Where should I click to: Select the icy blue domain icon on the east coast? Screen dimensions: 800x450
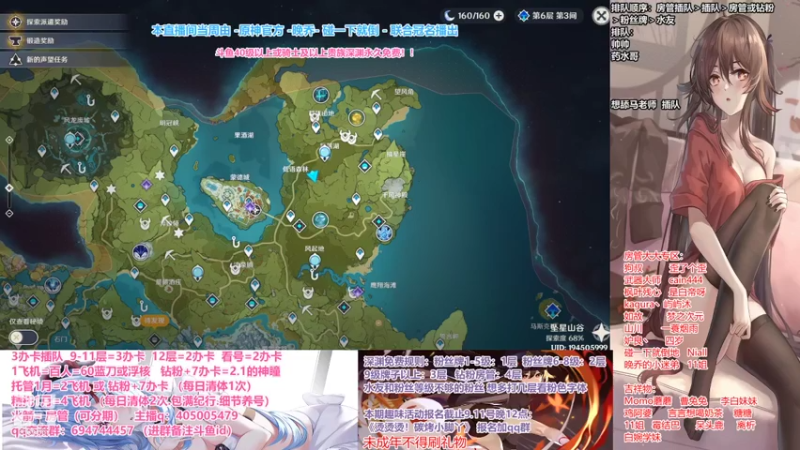(x=384, y=233)
